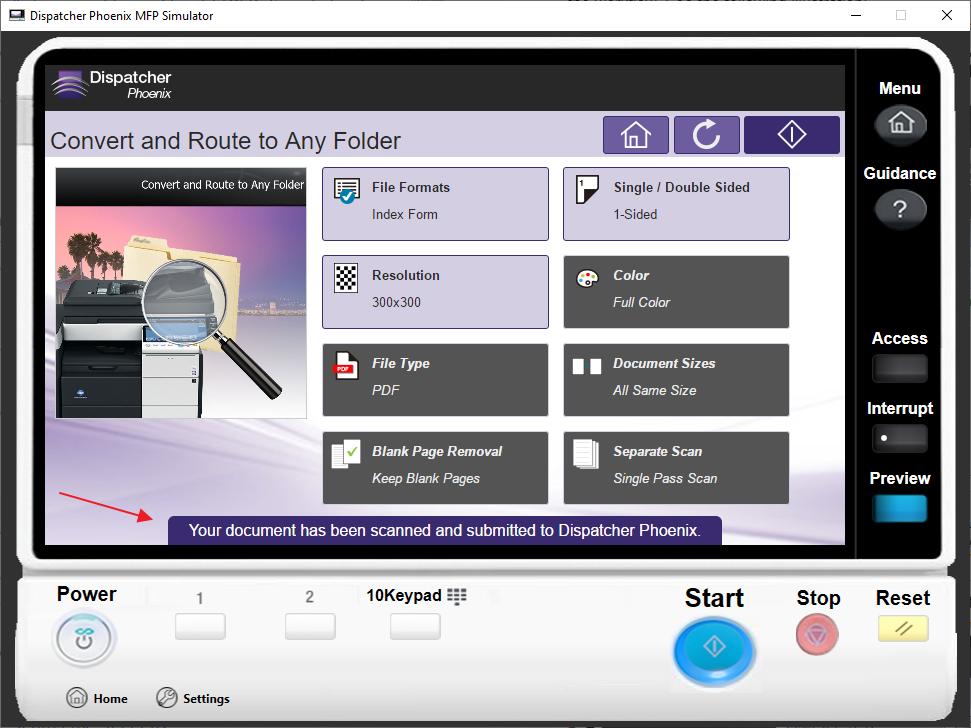Click the purple Home icon button

click(x=636, y=135)
